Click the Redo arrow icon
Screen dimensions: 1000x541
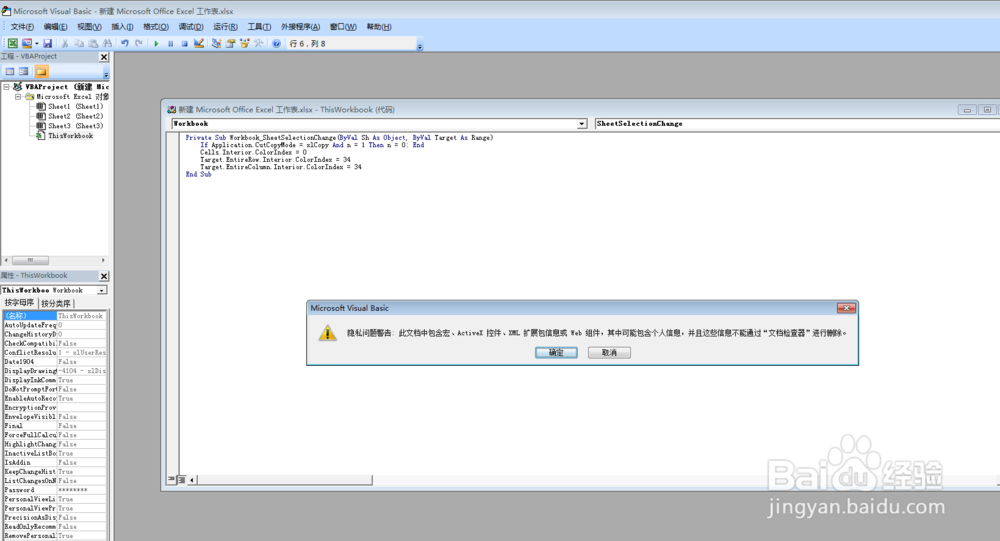(138, 43)
